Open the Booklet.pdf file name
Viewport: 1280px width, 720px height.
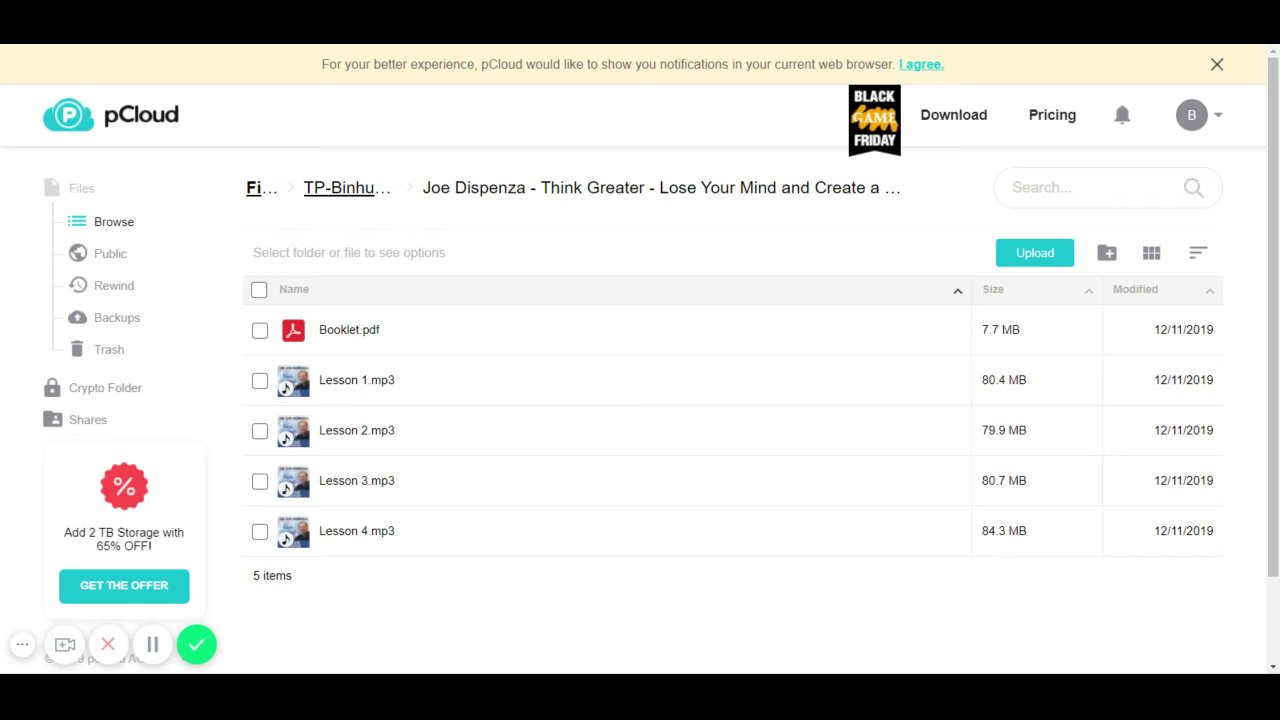click(349, 330)
